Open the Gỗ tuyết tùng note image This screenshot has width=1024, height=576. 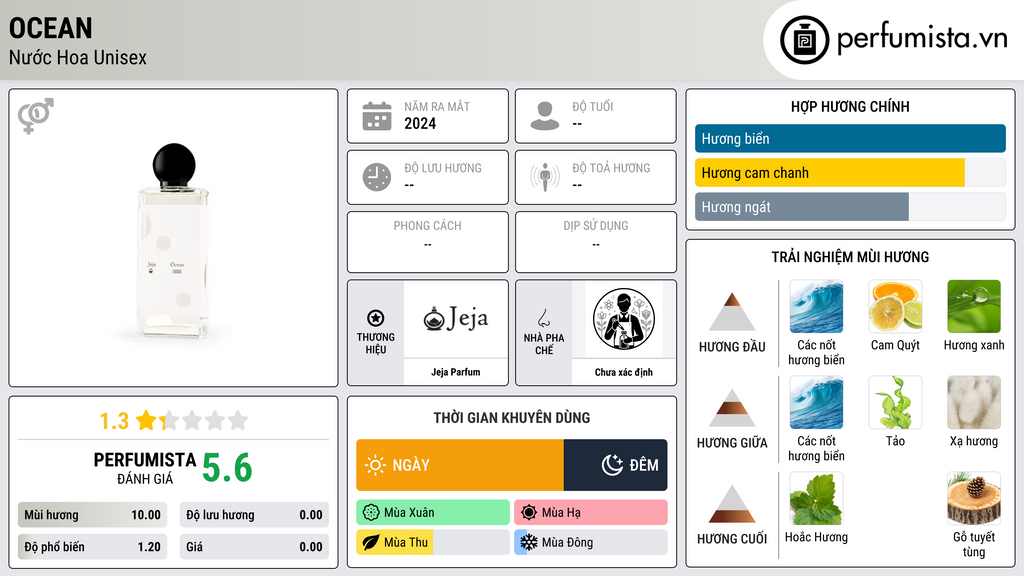pos(974,498)
